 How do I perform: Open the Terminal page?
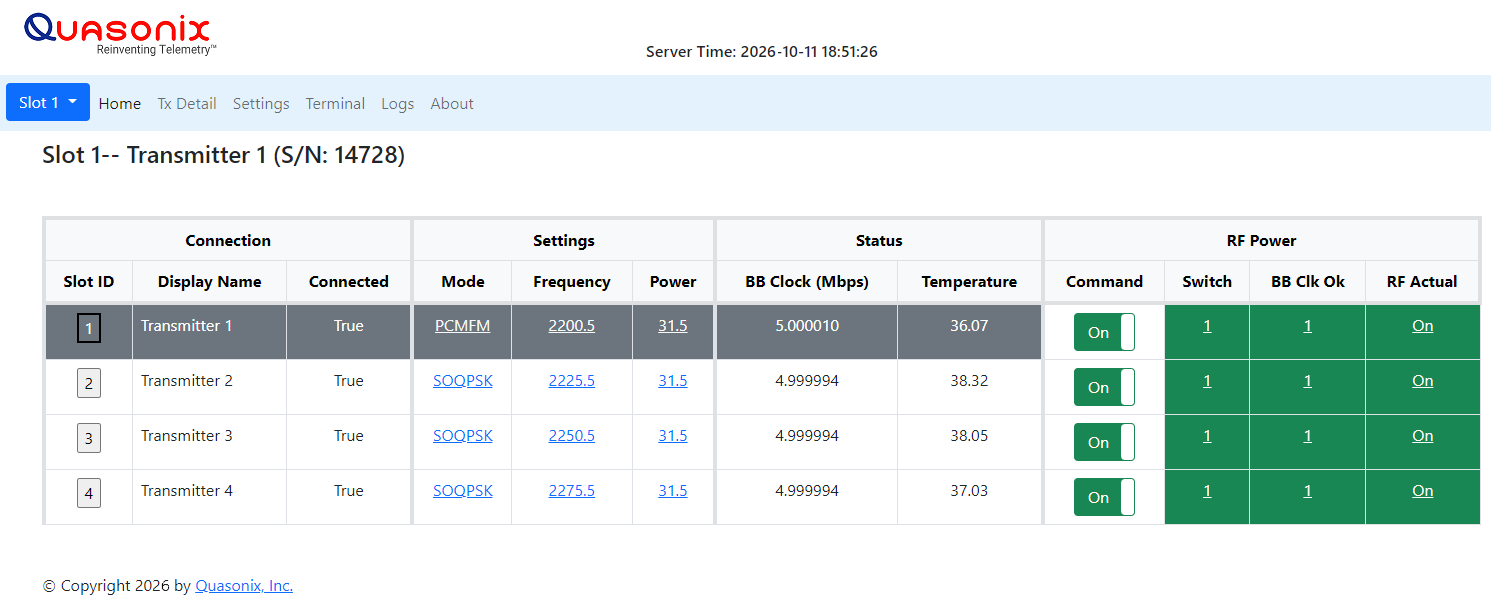335,103
